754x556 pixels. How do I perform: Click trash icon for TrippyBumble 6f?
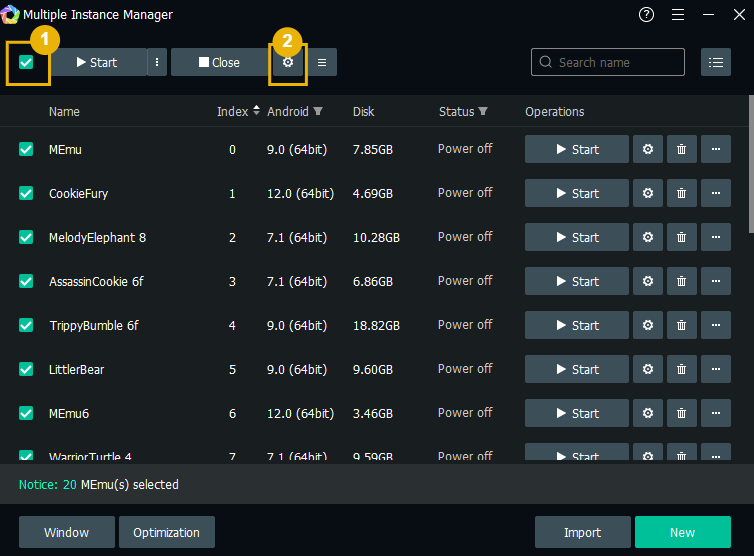pyautogui.click(x=681, y=325)
